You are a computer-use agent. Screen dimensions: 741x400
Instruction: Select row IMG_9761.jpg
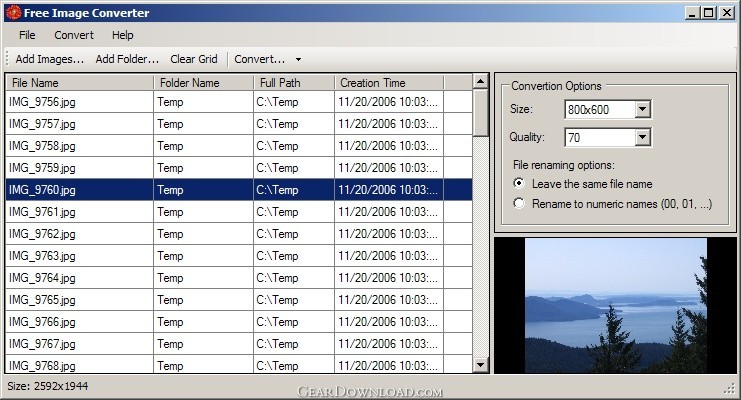point(239,212)
